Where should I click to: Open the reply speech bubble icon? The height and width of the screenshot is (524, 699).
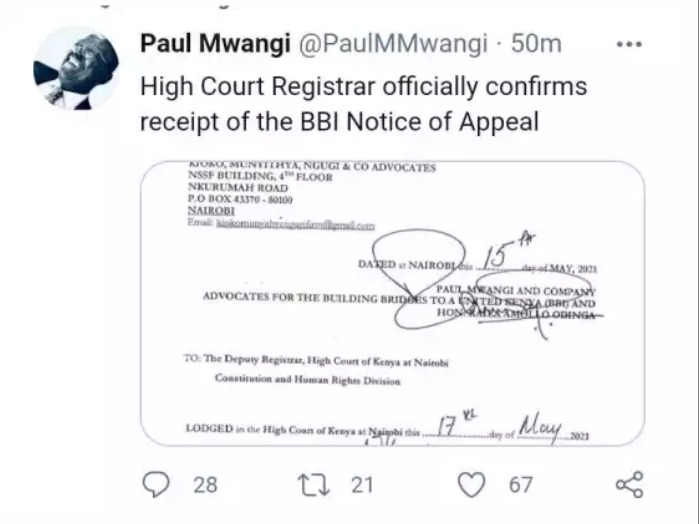[156, 484]
